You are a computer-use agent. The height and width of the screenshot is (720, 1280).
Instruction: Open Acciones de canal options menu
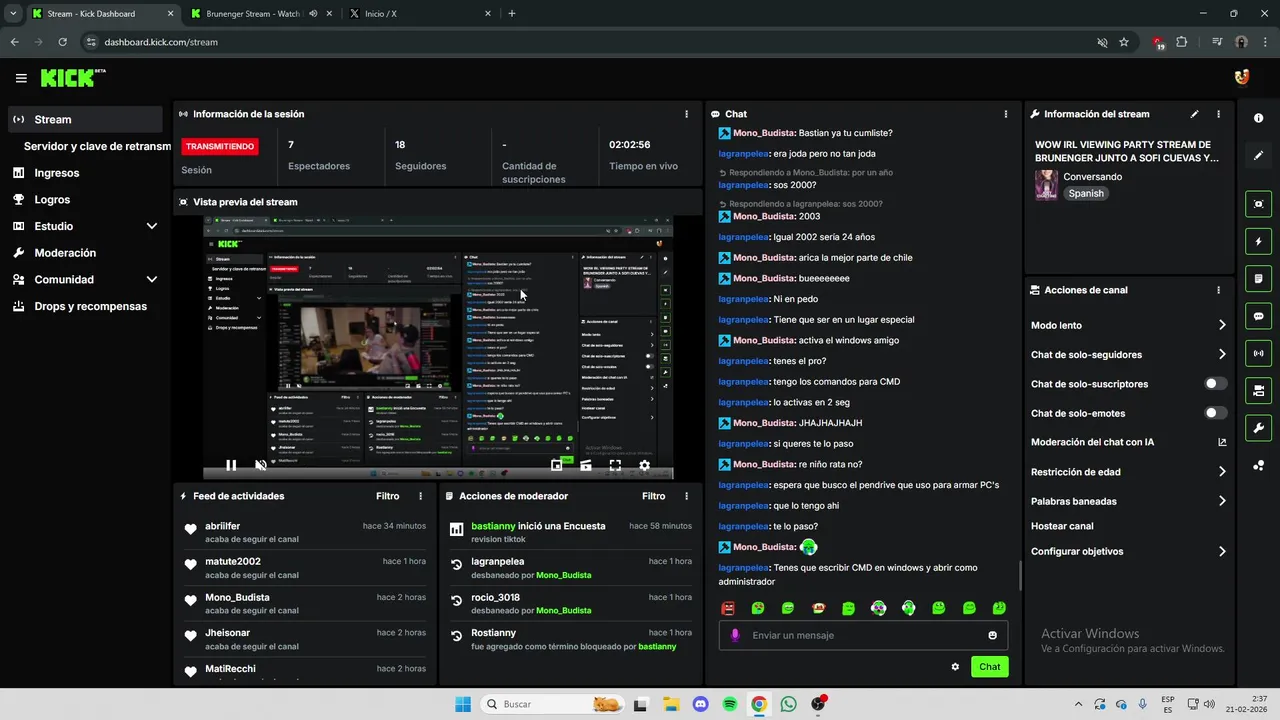(1218, 290)
